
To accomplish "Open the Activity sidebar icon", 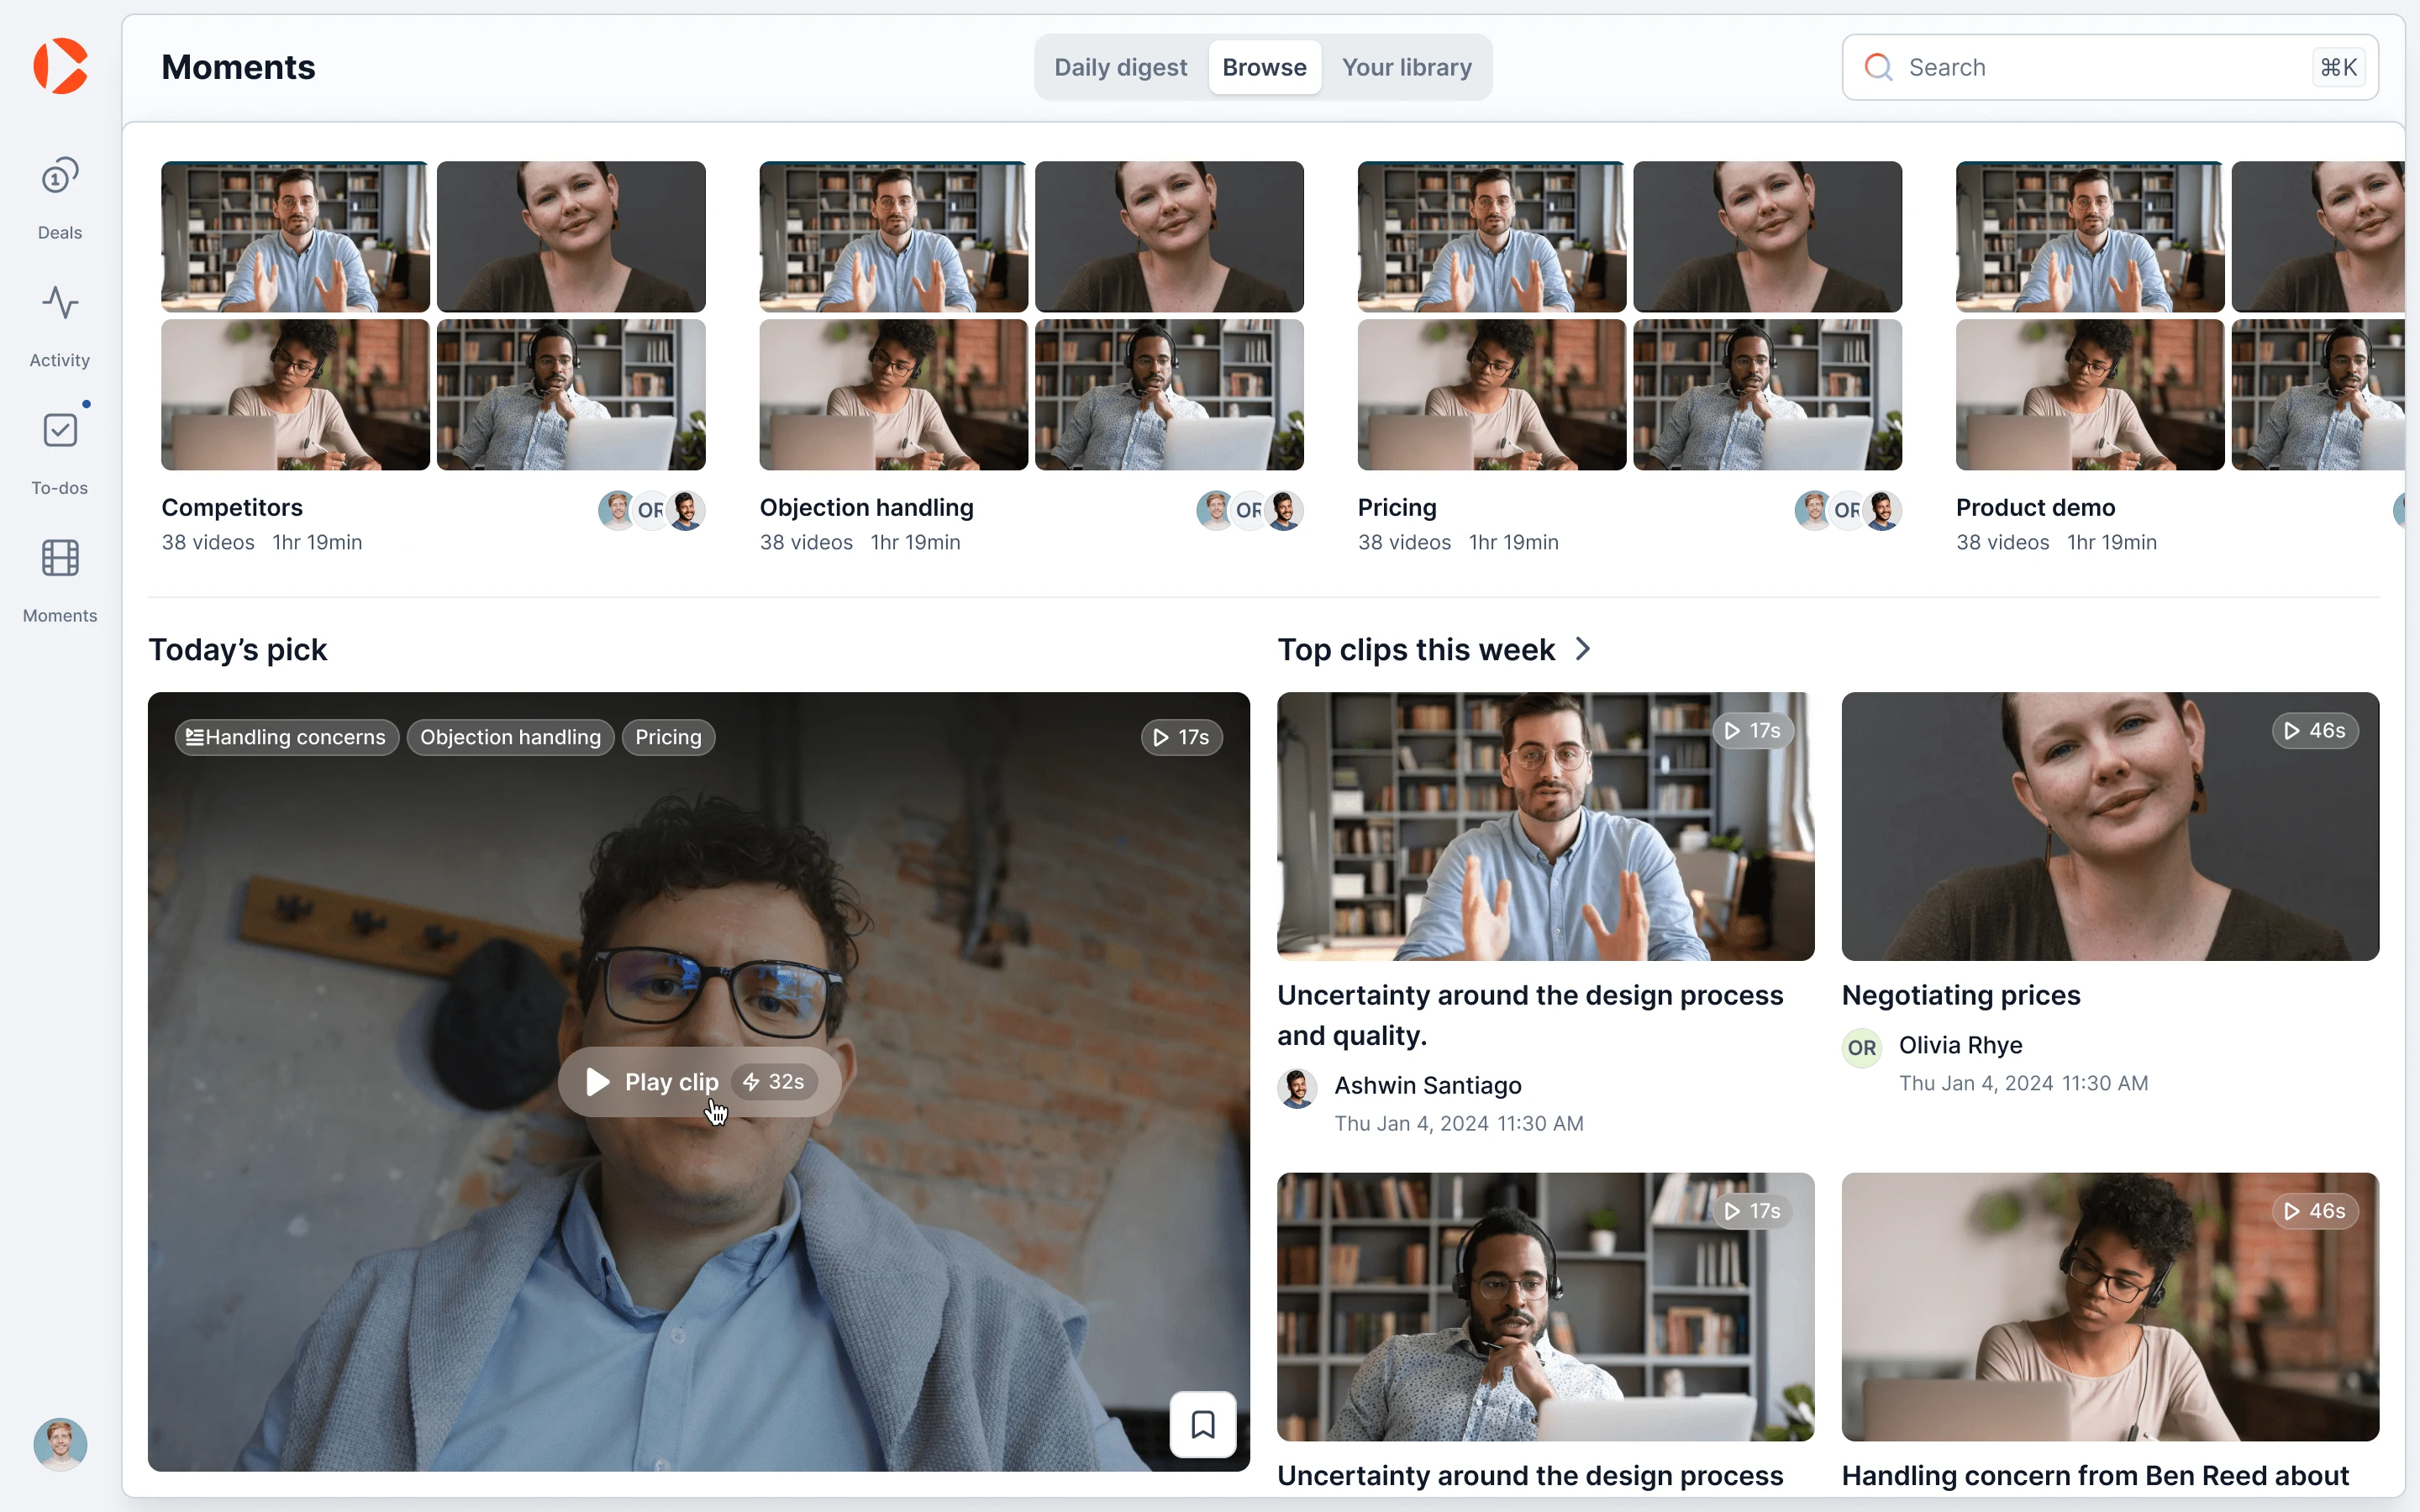I will (60, 303).
